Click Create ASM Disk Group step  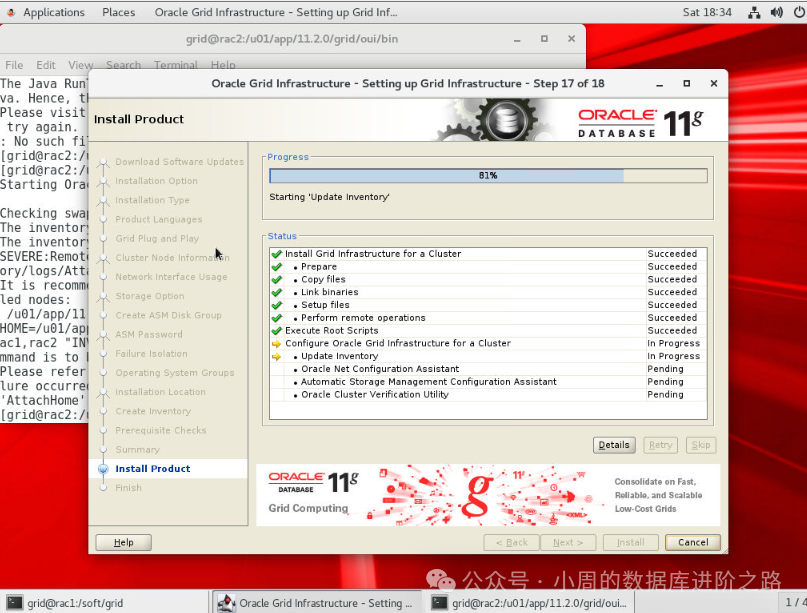[168, 315]
